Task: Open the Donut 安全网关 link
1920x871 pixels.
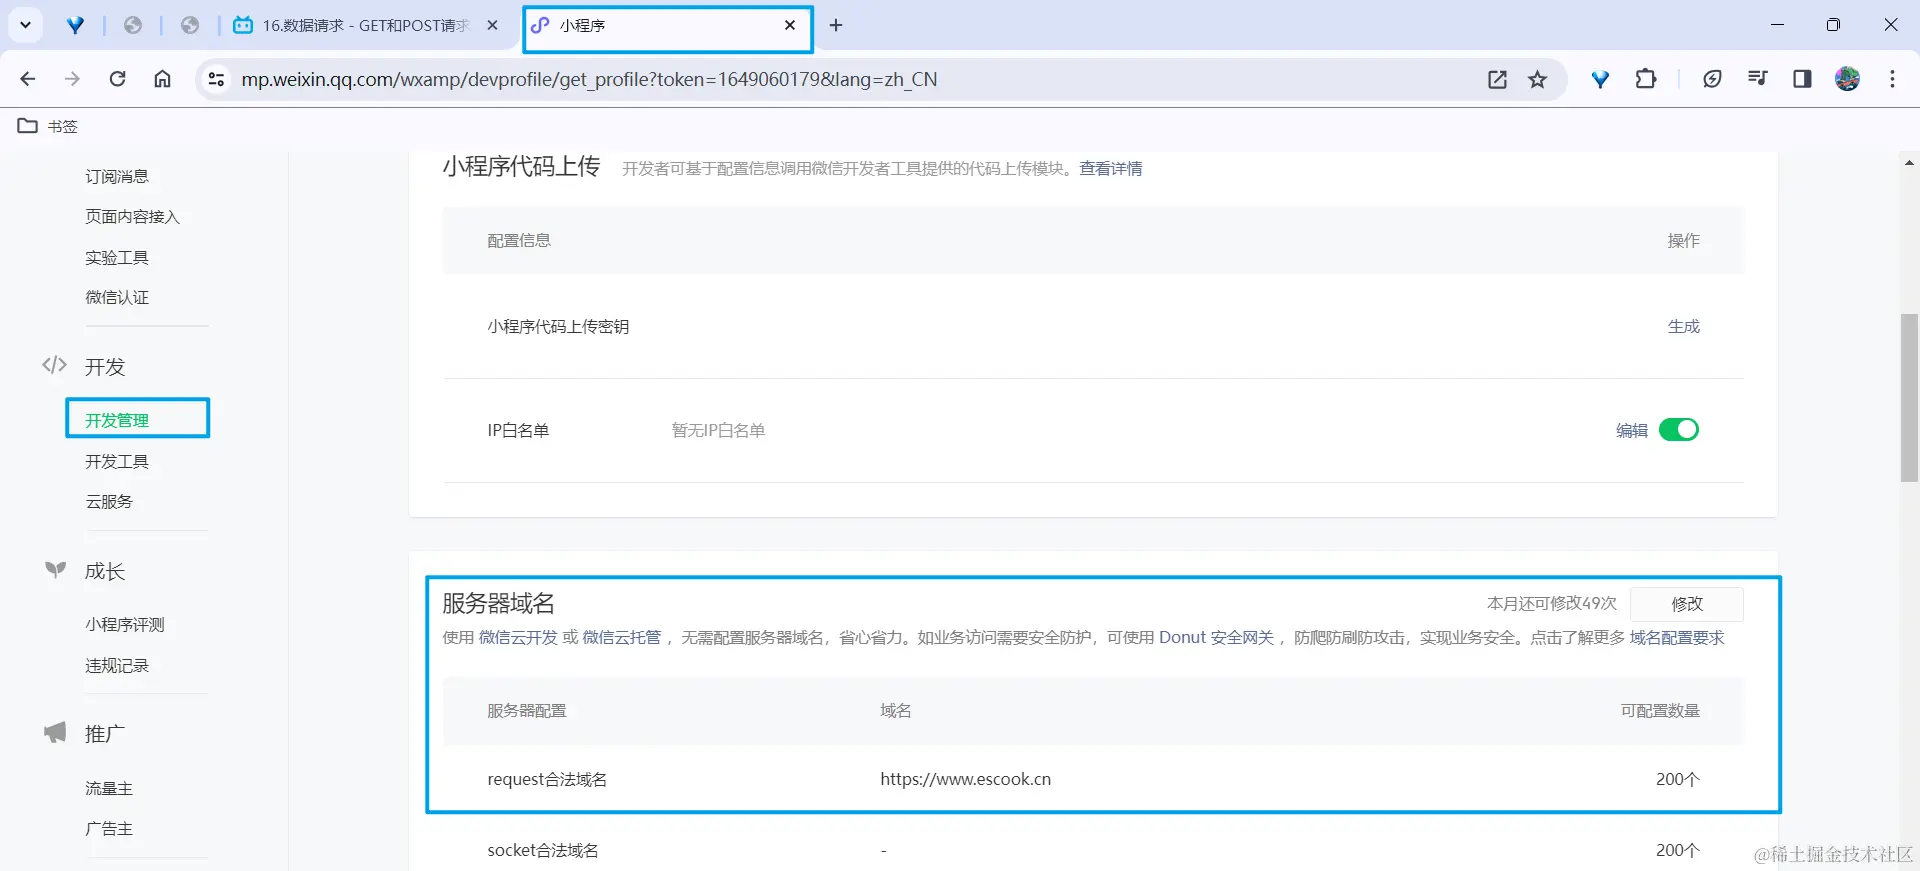Action: (x=1217, y=638)
